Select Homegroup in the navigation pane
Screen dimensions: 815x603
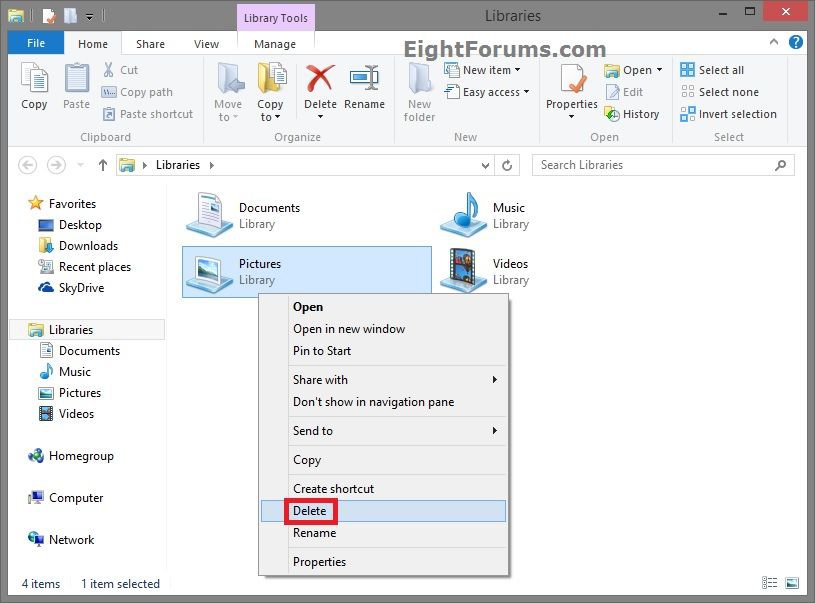80,456
